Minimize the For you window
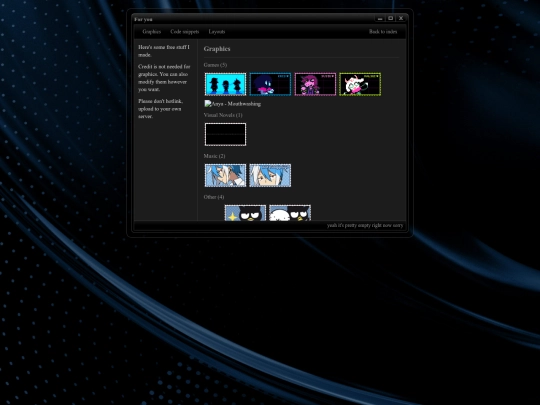540x405 pixels. click(x=380, y=19)
